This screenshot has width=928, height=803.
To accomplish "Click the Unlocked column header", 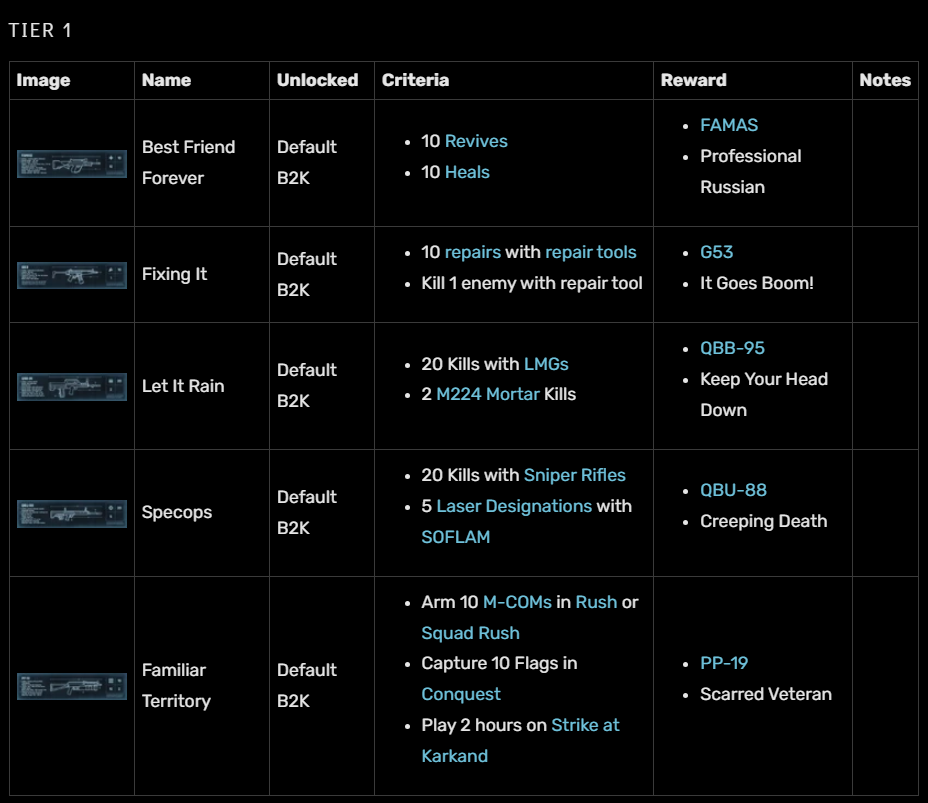I will pos(317,80).
